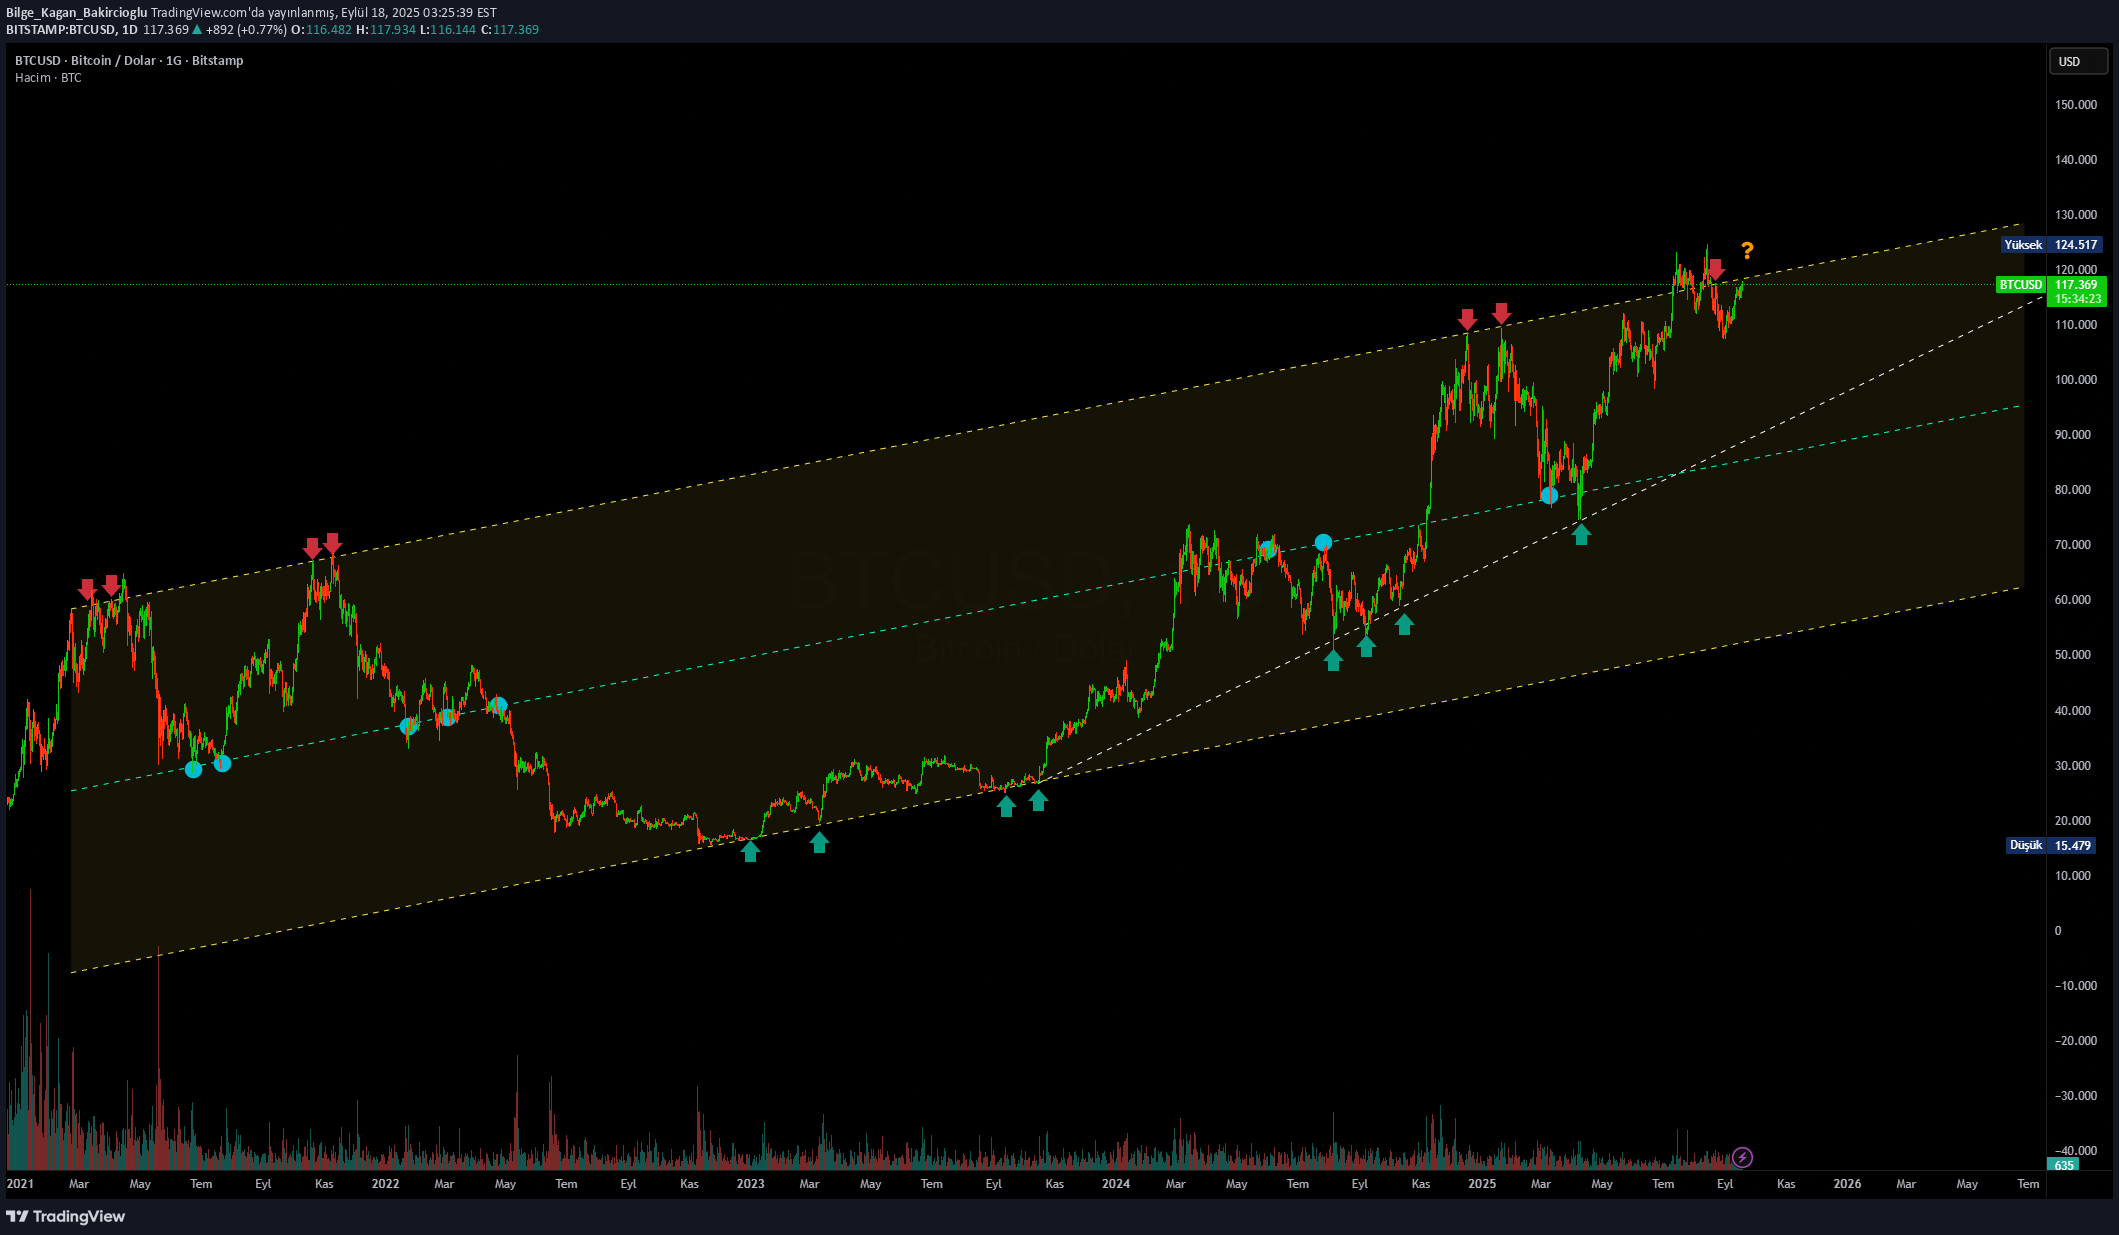Click the BITSTAMP:BTCUSD, 1D symbol header

(71, 30)
